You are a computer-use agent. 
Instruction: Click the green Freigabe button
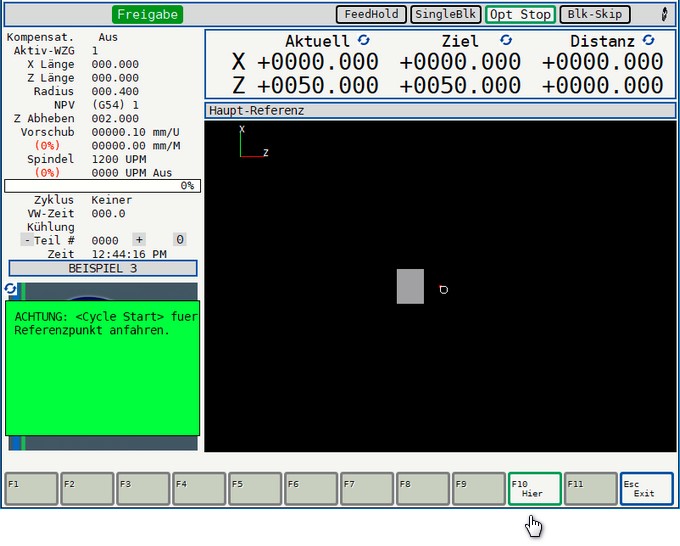(147, 14)
